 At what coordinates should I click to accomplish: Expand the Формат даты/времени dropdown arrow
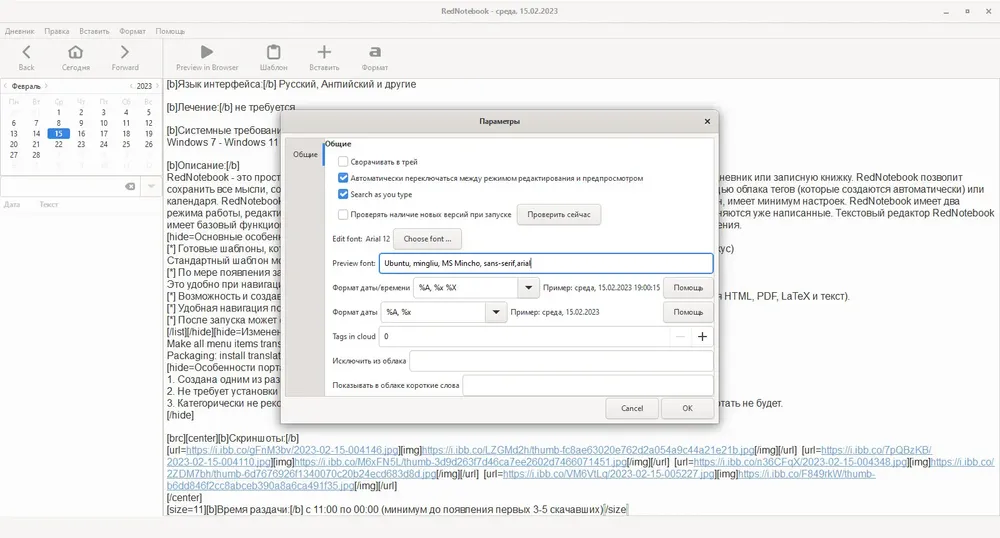pyautogui.click(x=528, y=287)
